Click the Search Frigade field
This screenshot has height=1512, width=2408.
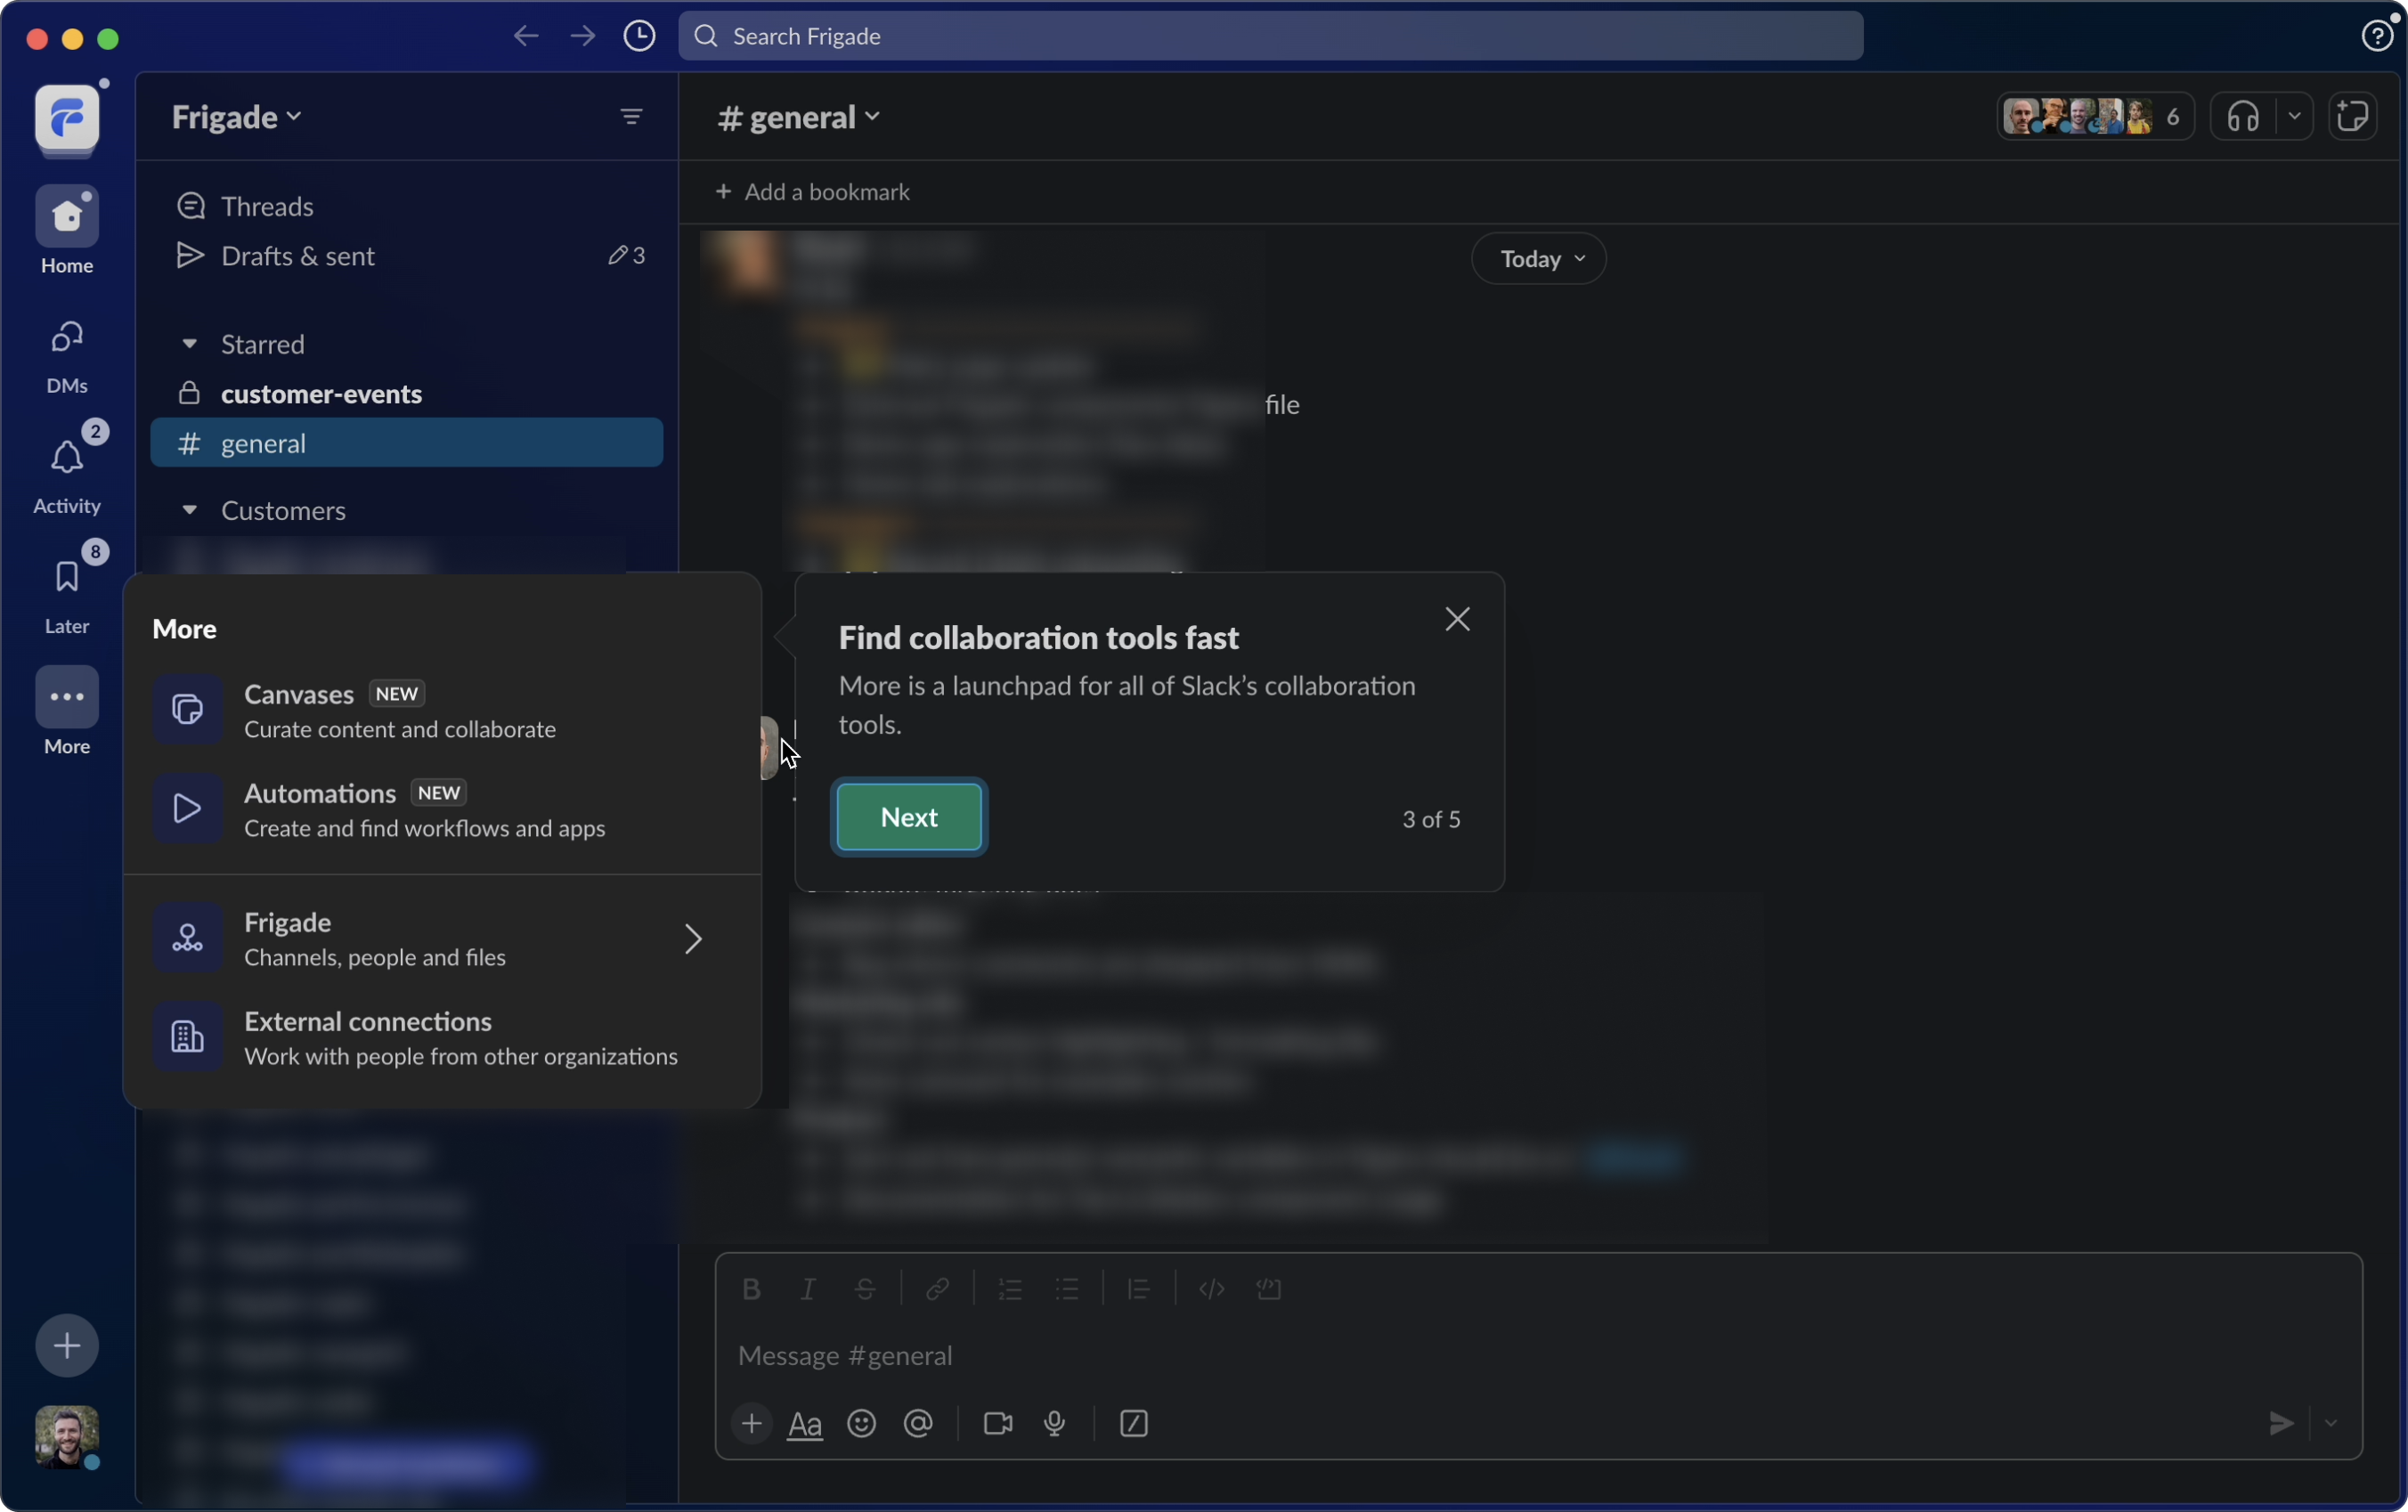click(1270, 36)
